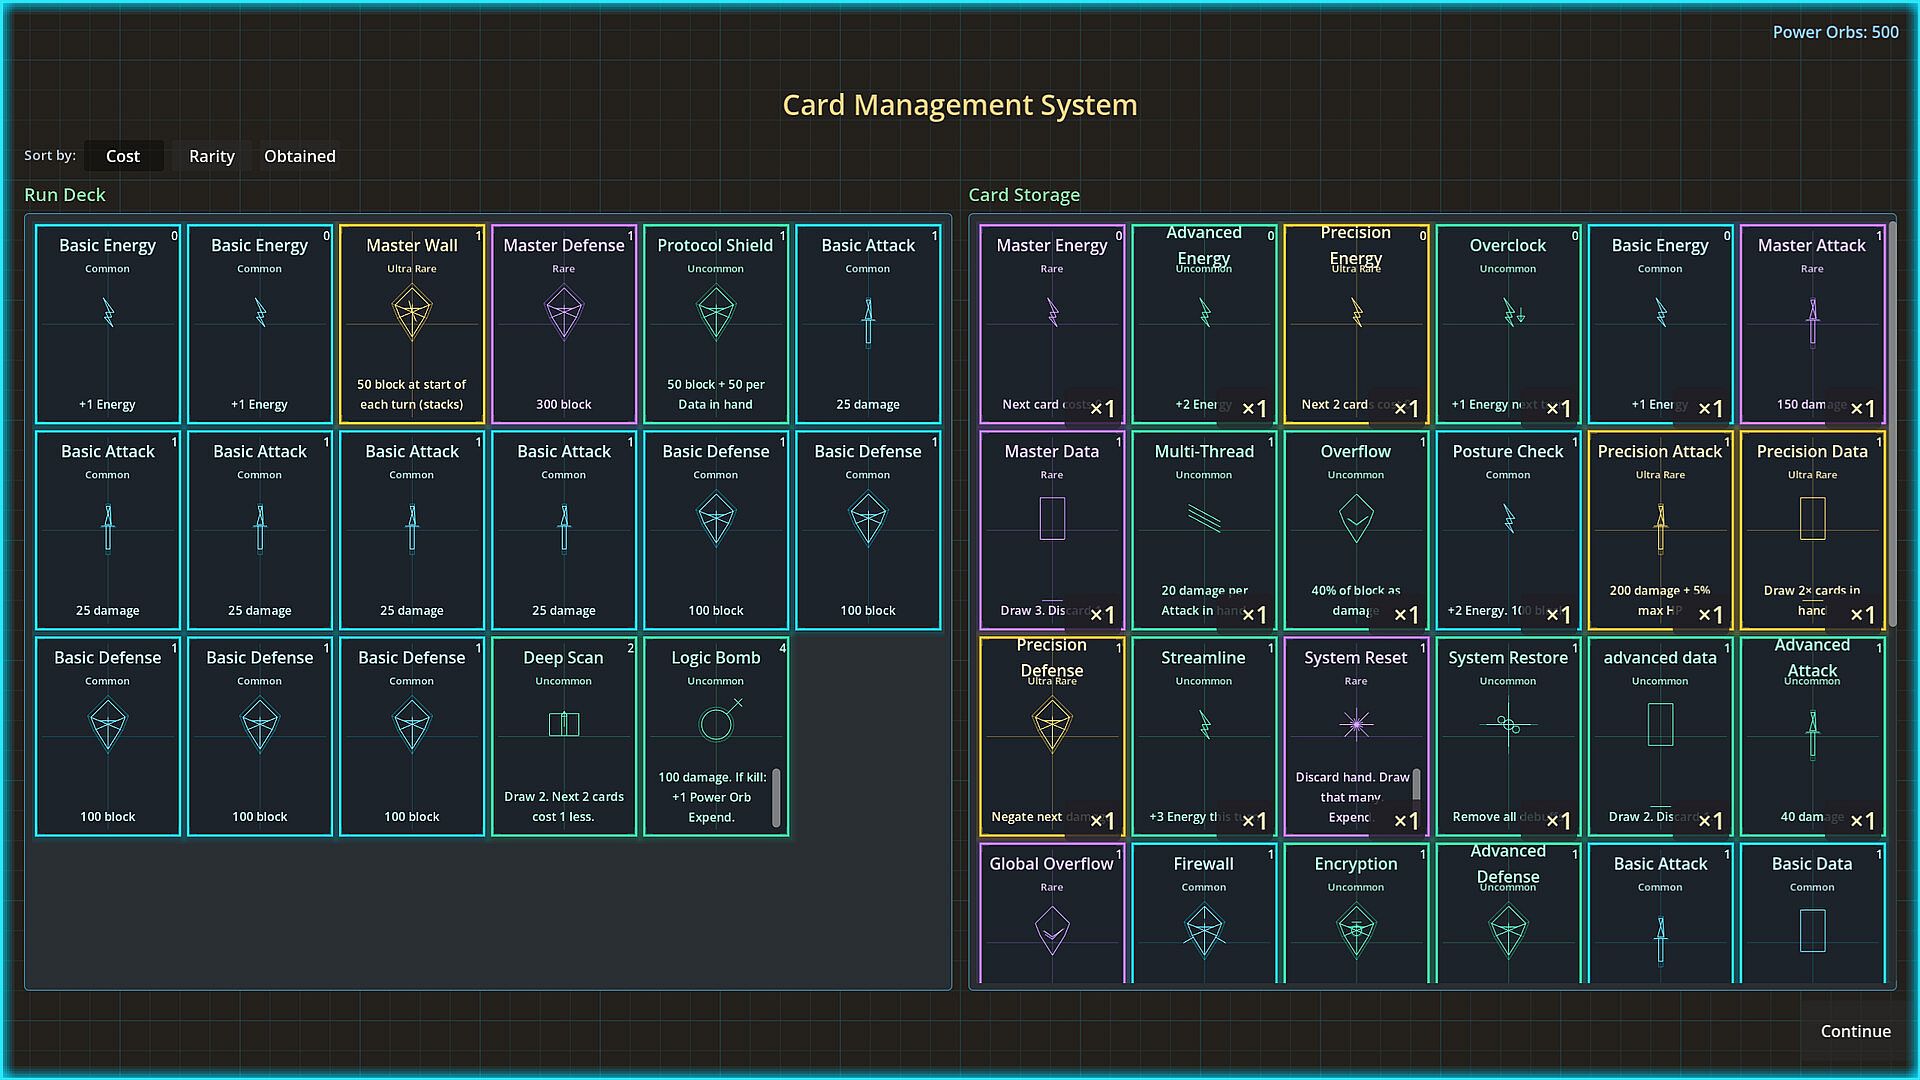Click the System Restore crosshair icon

1508,724
